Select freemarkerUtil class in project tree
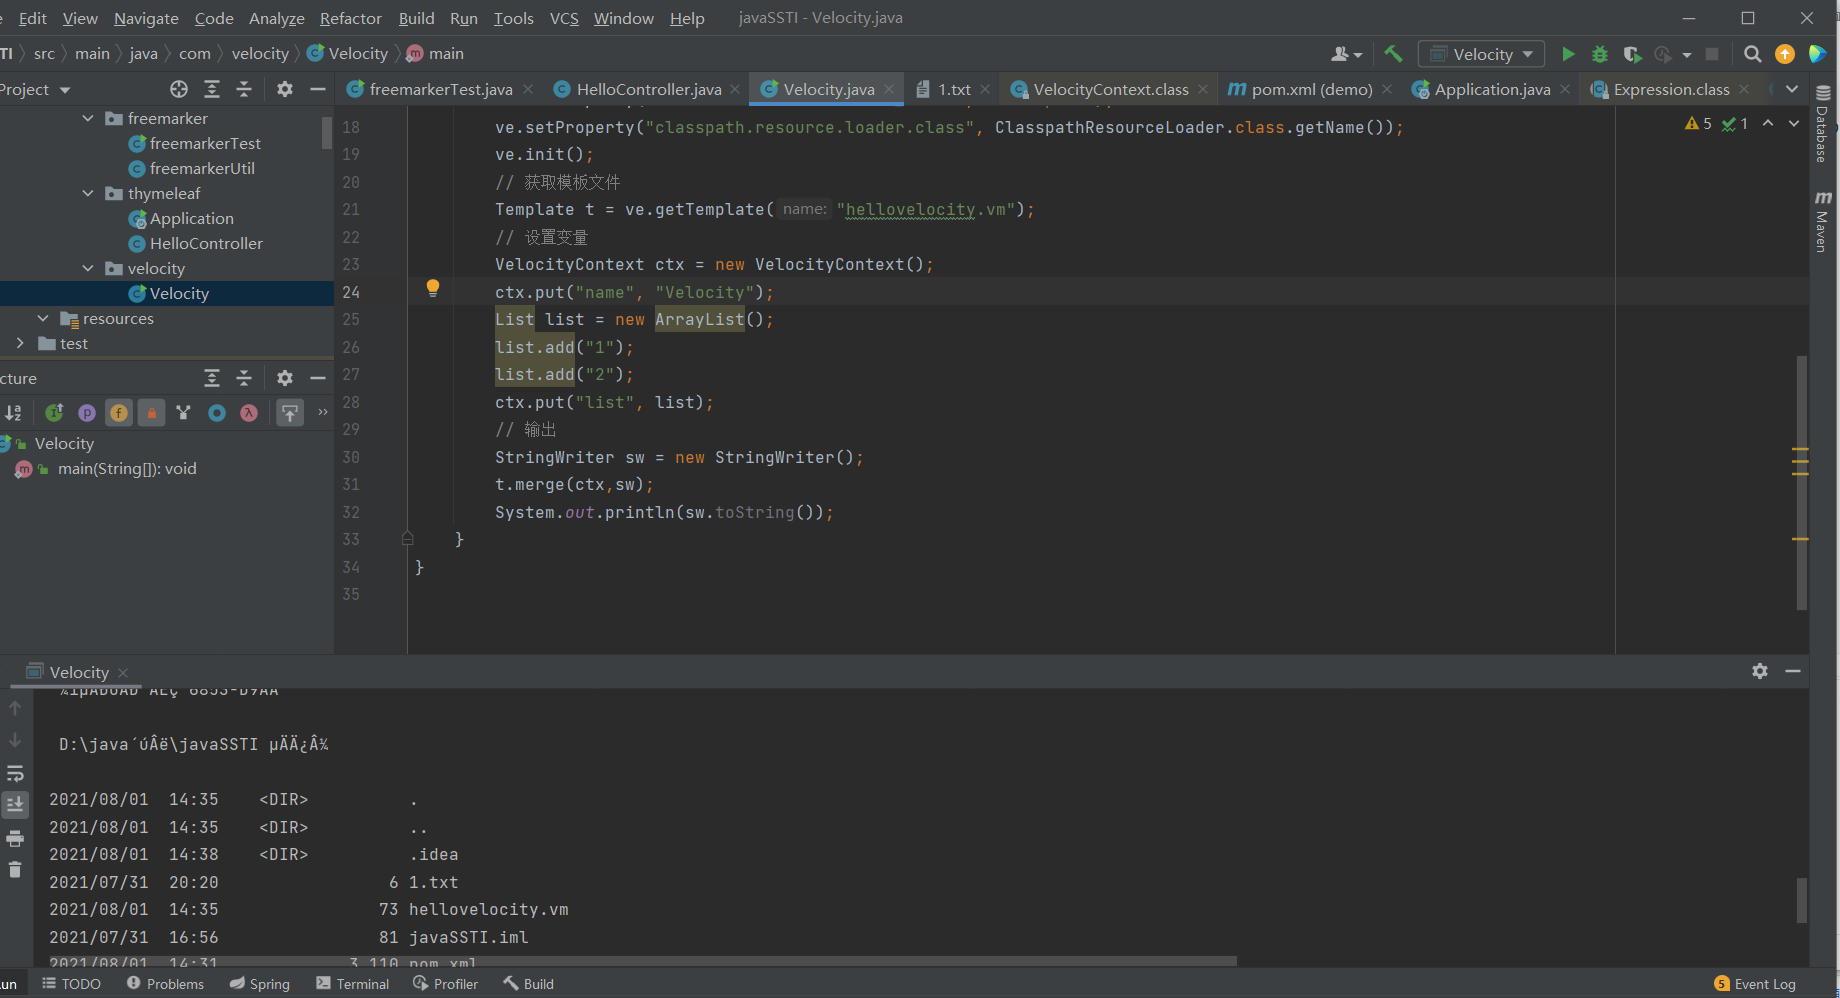Image resolution: width=1840 pixels, height=998 pixels. tap(202, 168)
